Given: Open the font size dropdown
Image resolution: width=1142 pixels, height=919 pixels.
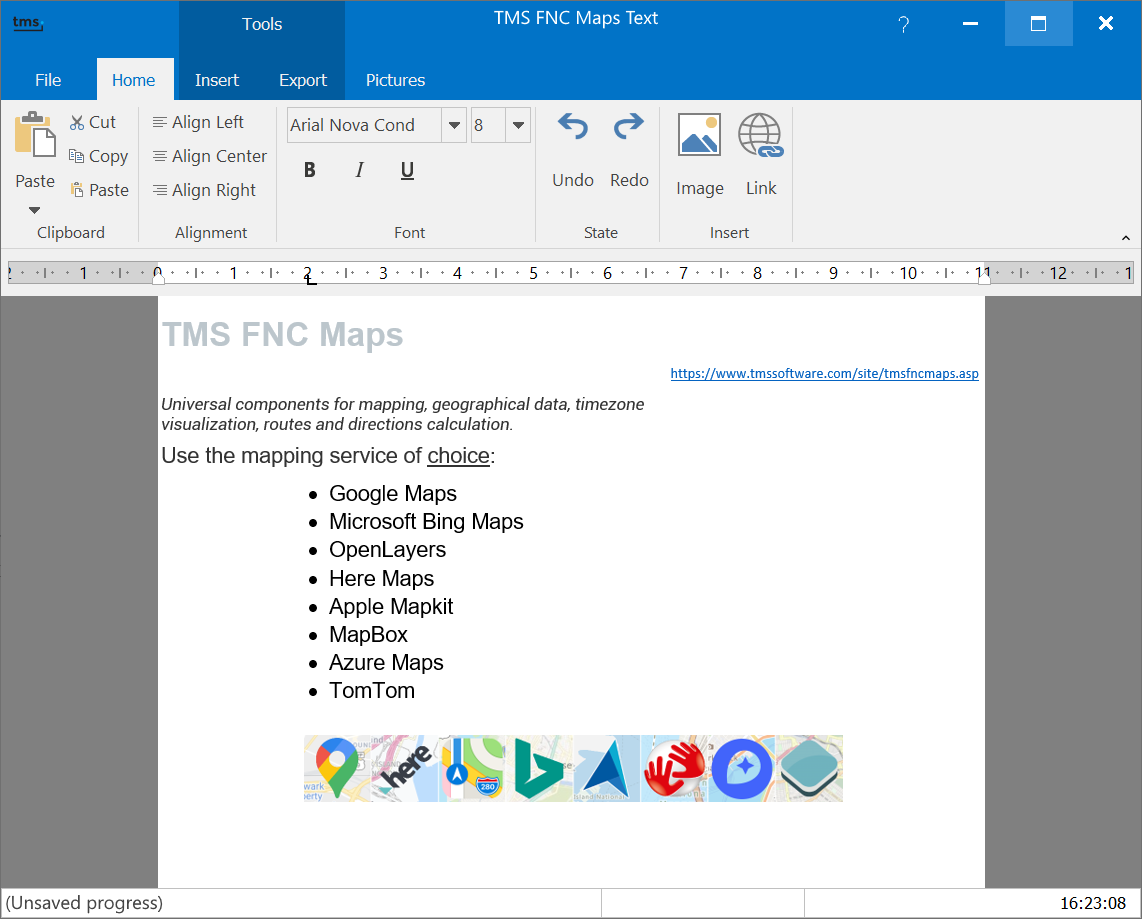Looking at the screenshot, I should [x=517, y=125].
